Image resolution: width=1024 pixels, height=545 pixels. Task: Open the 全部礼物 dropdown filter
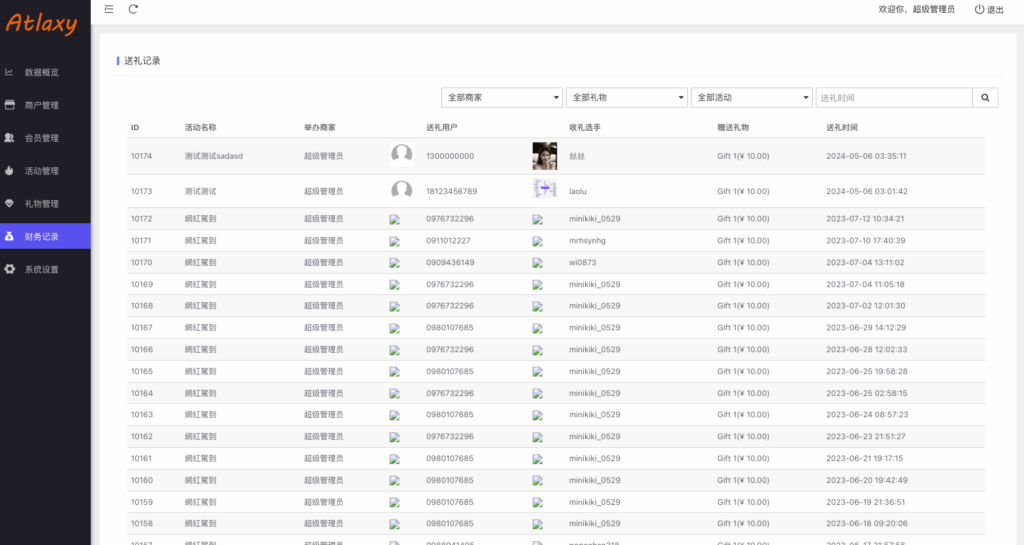tap(626, 98)
